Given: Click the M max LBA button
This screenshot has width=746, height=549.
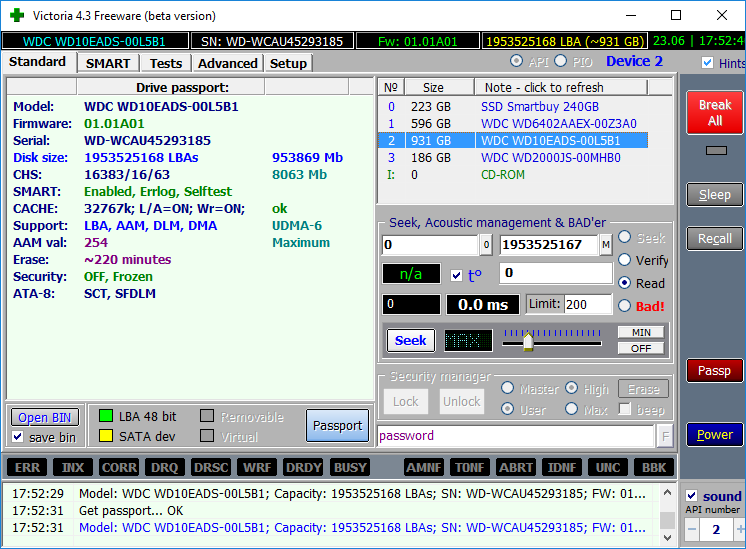Looking at the screenshot, I should click(606, 245).
